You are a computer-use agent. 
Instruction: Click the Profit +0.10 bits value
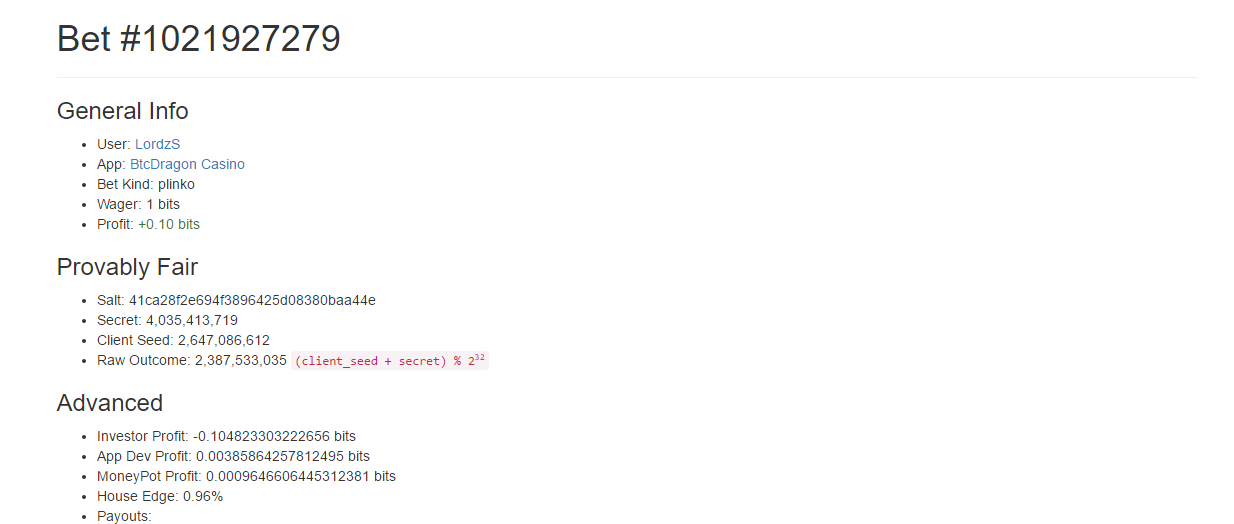tap(169, 224)
